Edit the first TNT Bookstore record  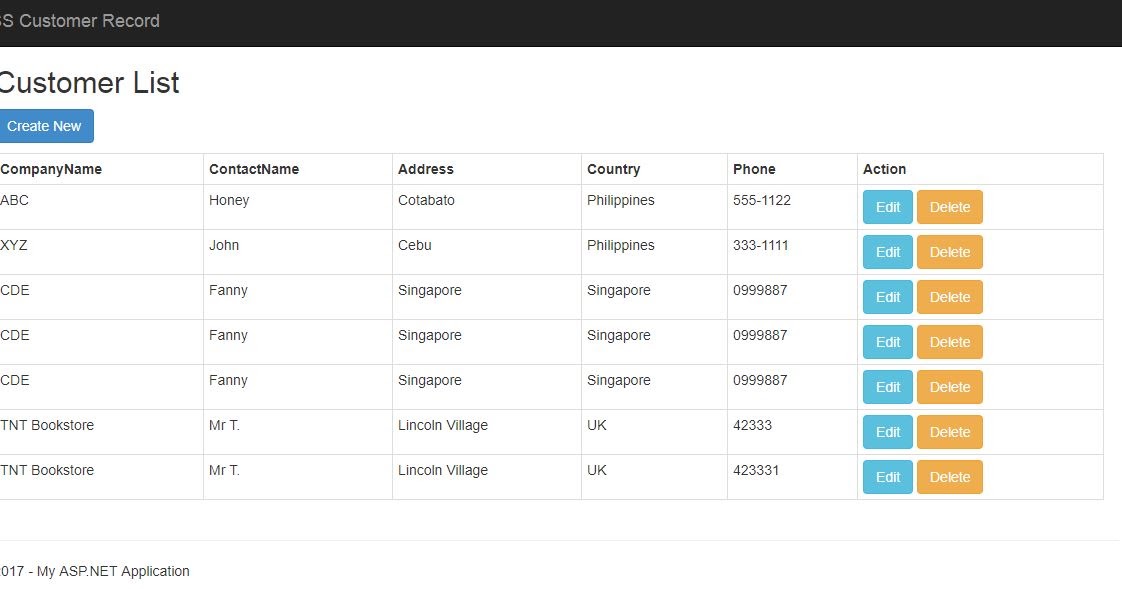click(x=887, y=432)
